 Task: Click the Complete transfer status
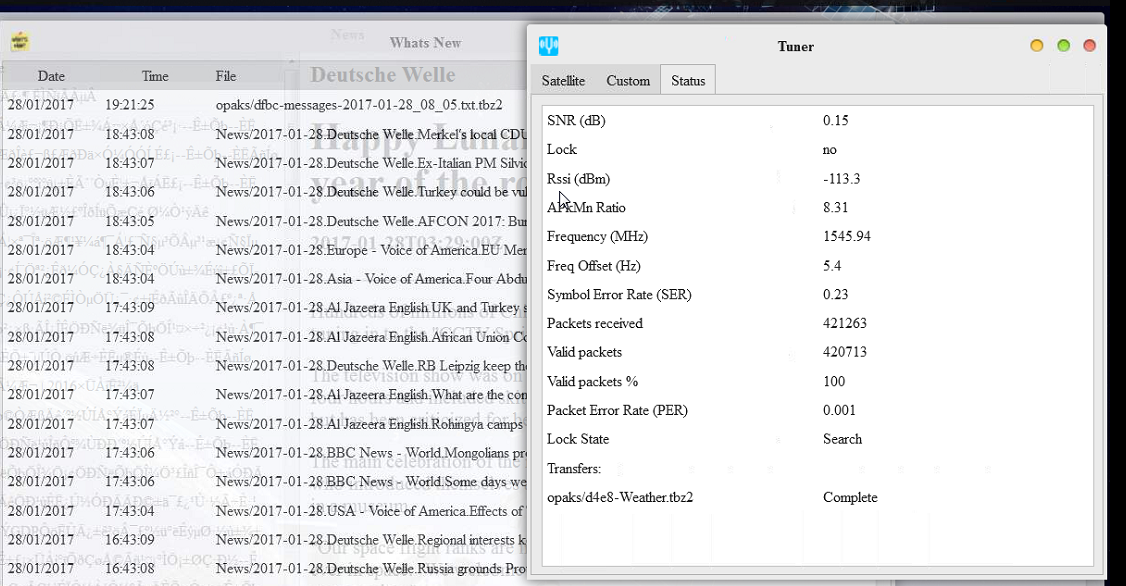[x=850, y=497]
